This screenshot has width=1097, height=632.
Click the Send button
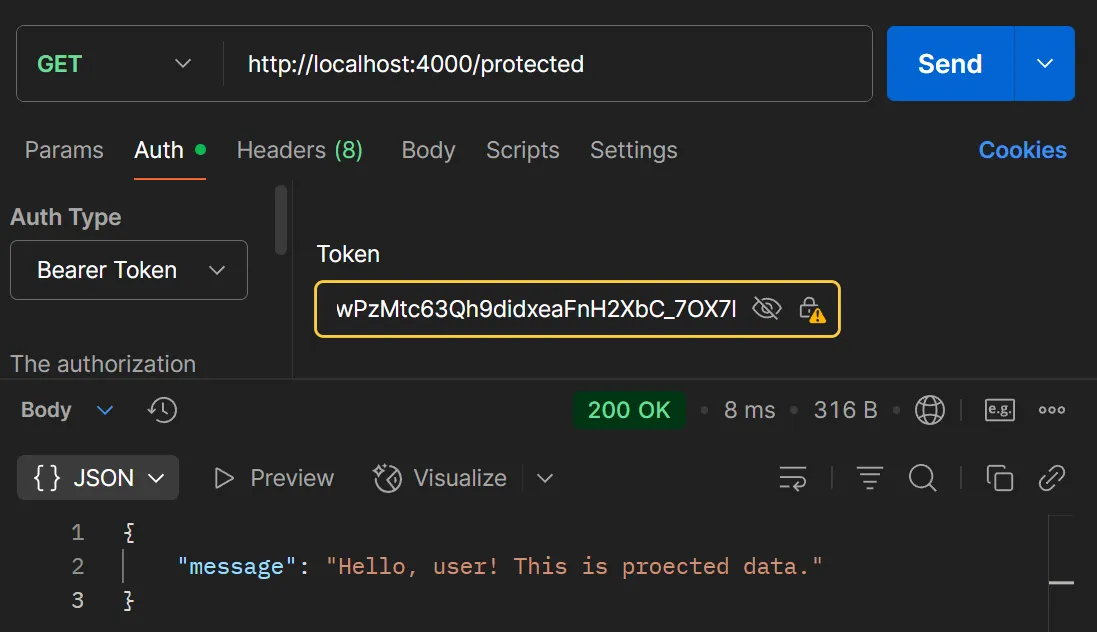(948, 63)
